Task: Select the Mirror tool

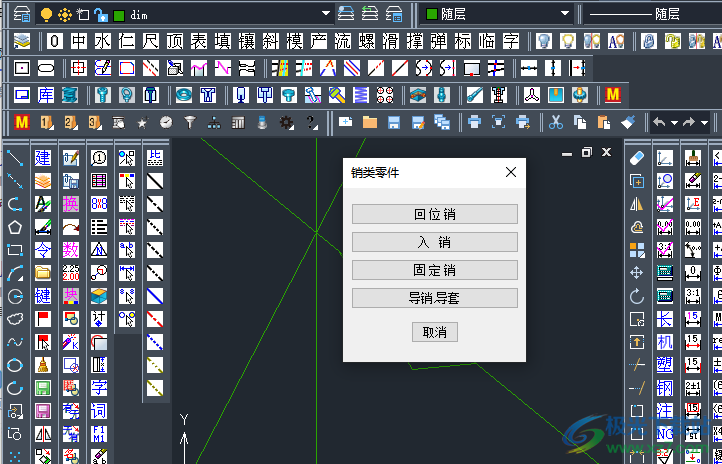Action: (x=637, y=204)
